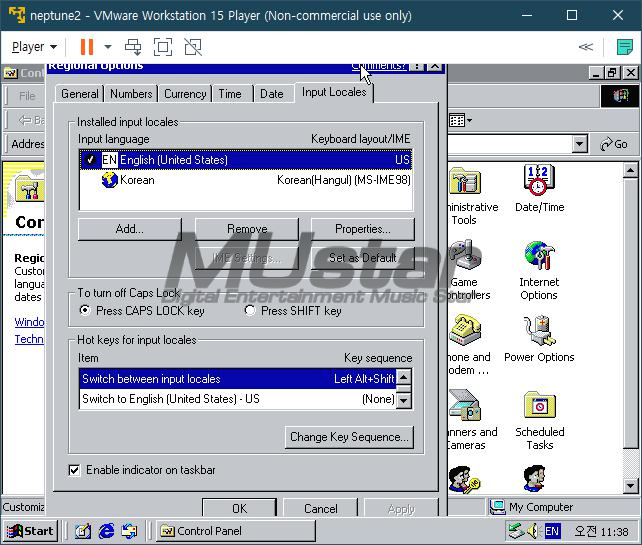This screenshot has width=642, height=545.
Task: Enter full screen mode in VMware
Action: (x=163, y=47)
